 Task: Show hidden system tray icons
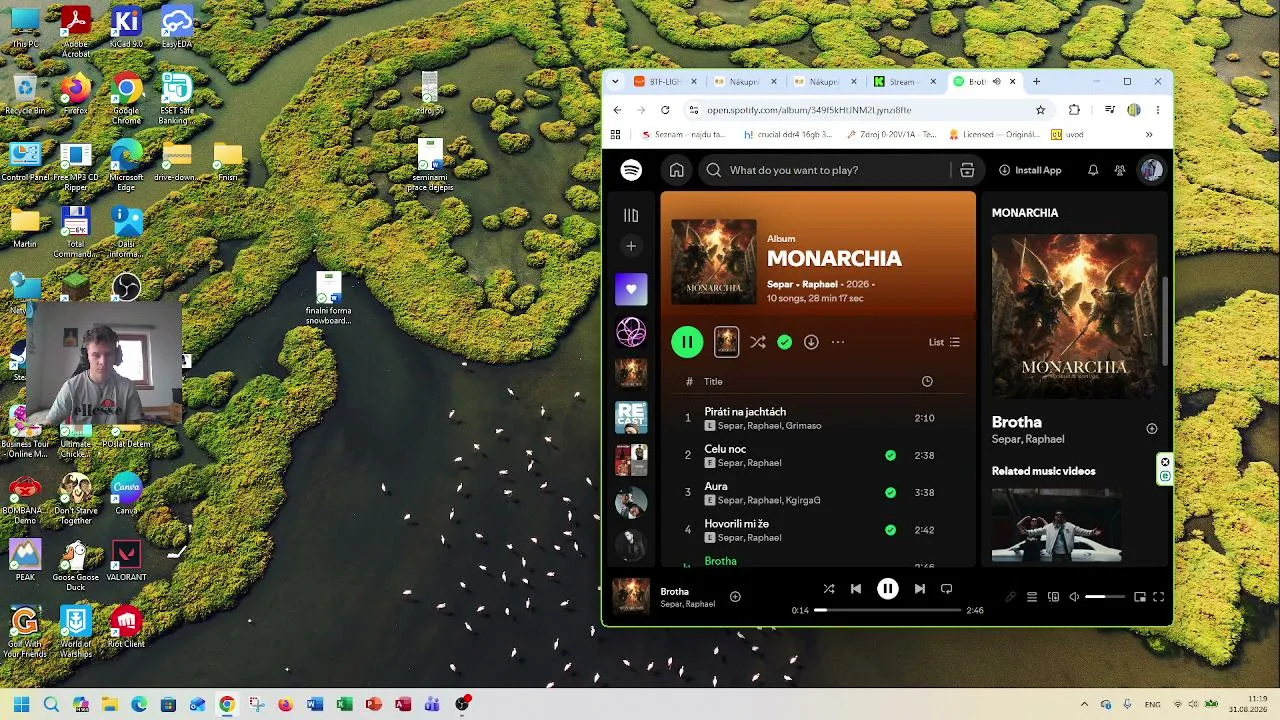pyautogui.click(x=1084, y=704)
